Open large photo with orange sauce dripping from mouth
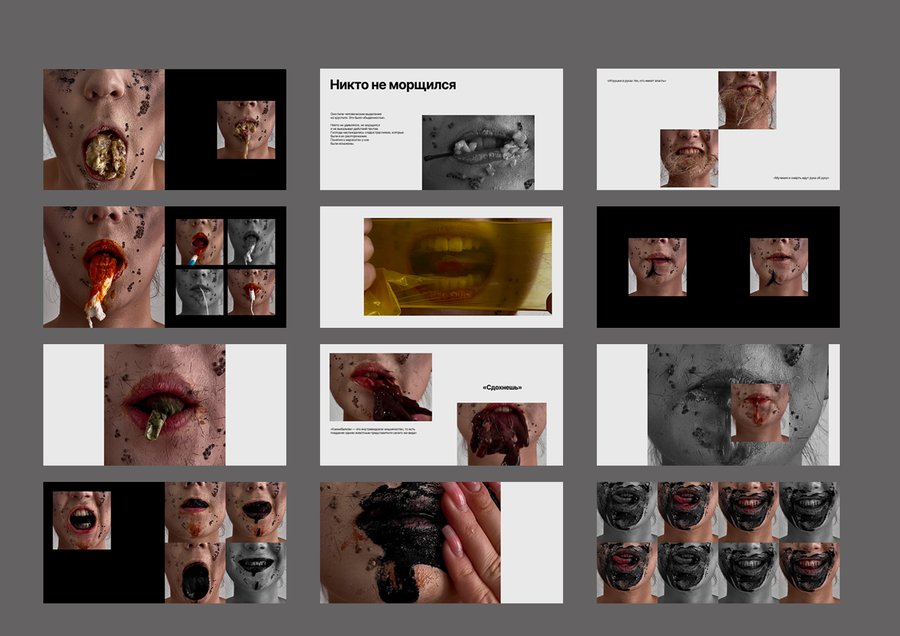The image size is (900, 636). click(104, 267)
